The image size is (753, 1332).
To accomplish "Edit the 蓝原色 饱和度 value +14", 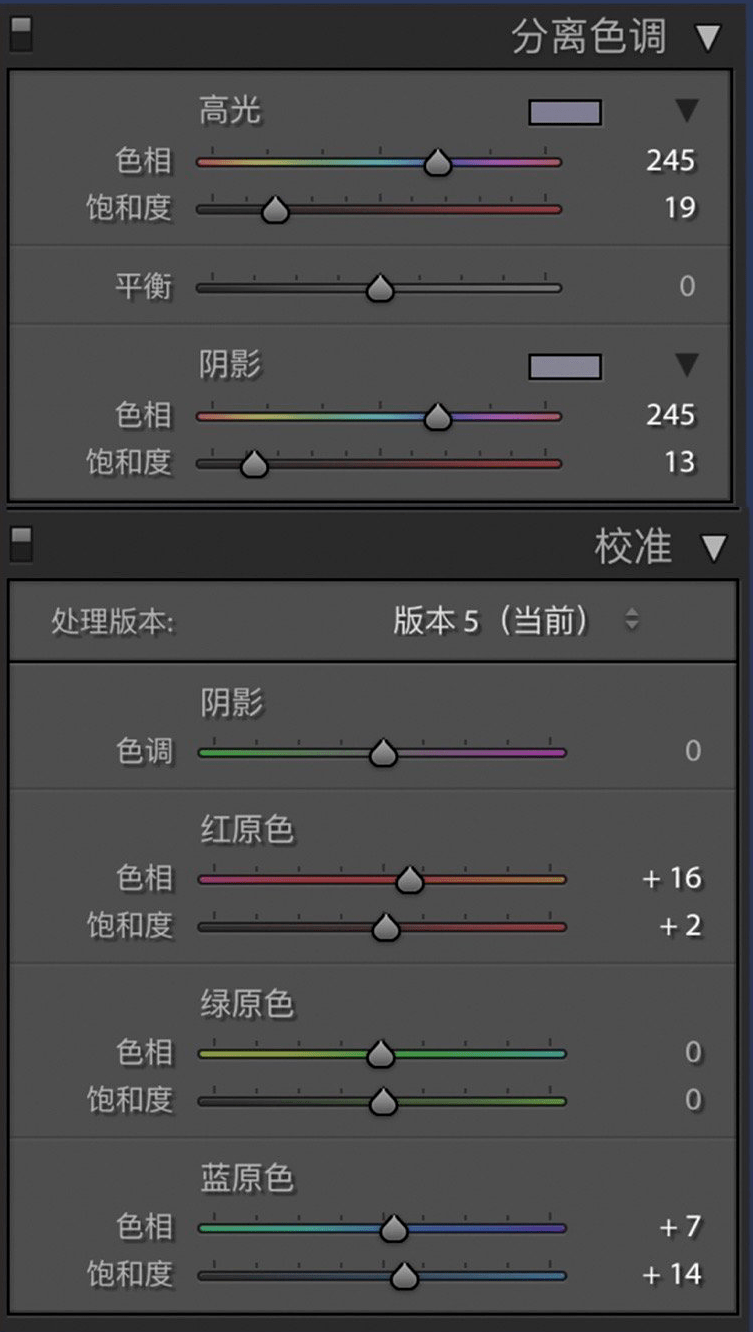I will [x=672, y=1274].
